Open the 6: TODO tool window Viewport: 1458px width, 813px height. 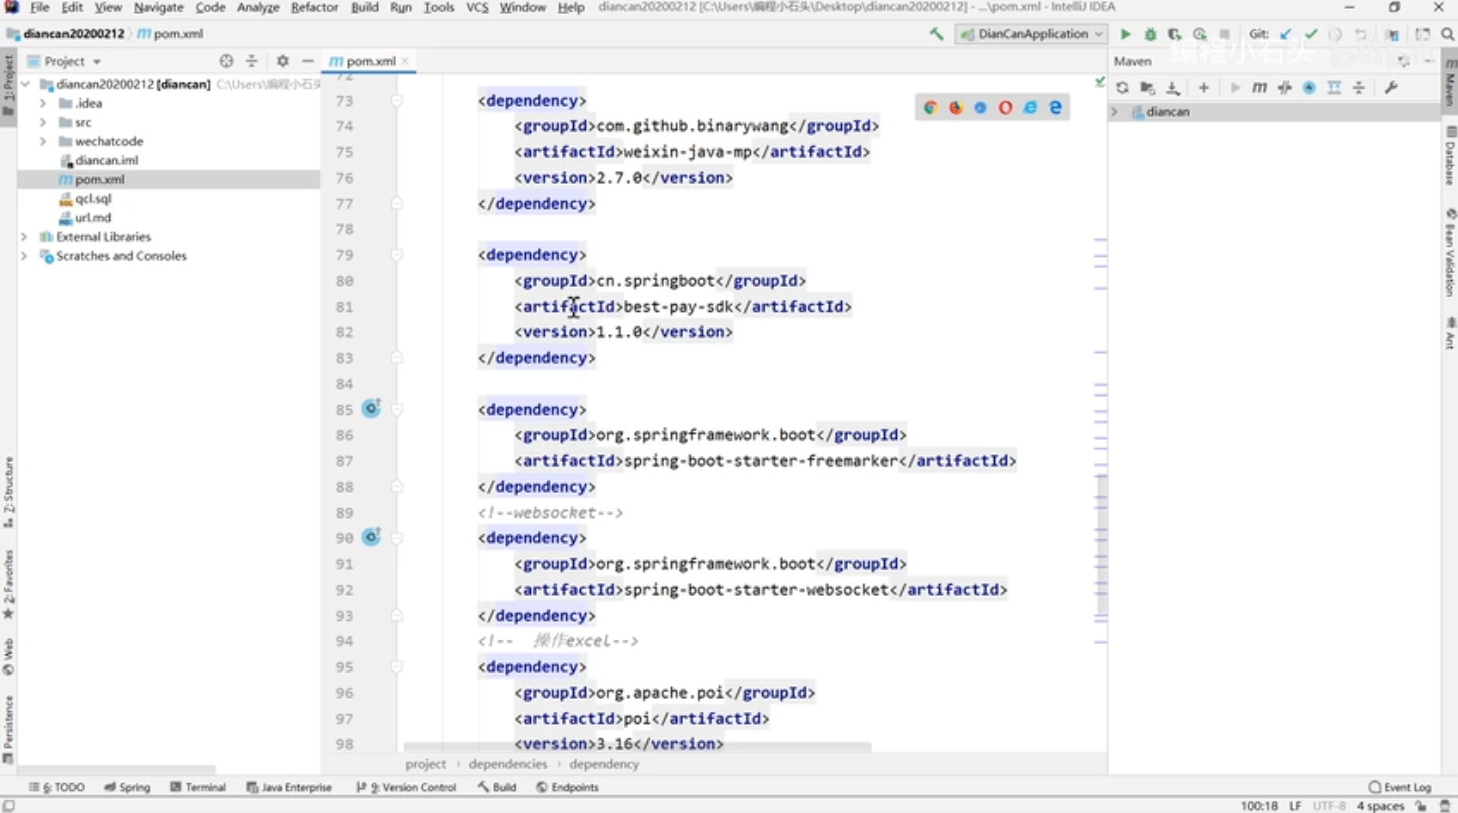pyautogui.click(x=57, y=787)
